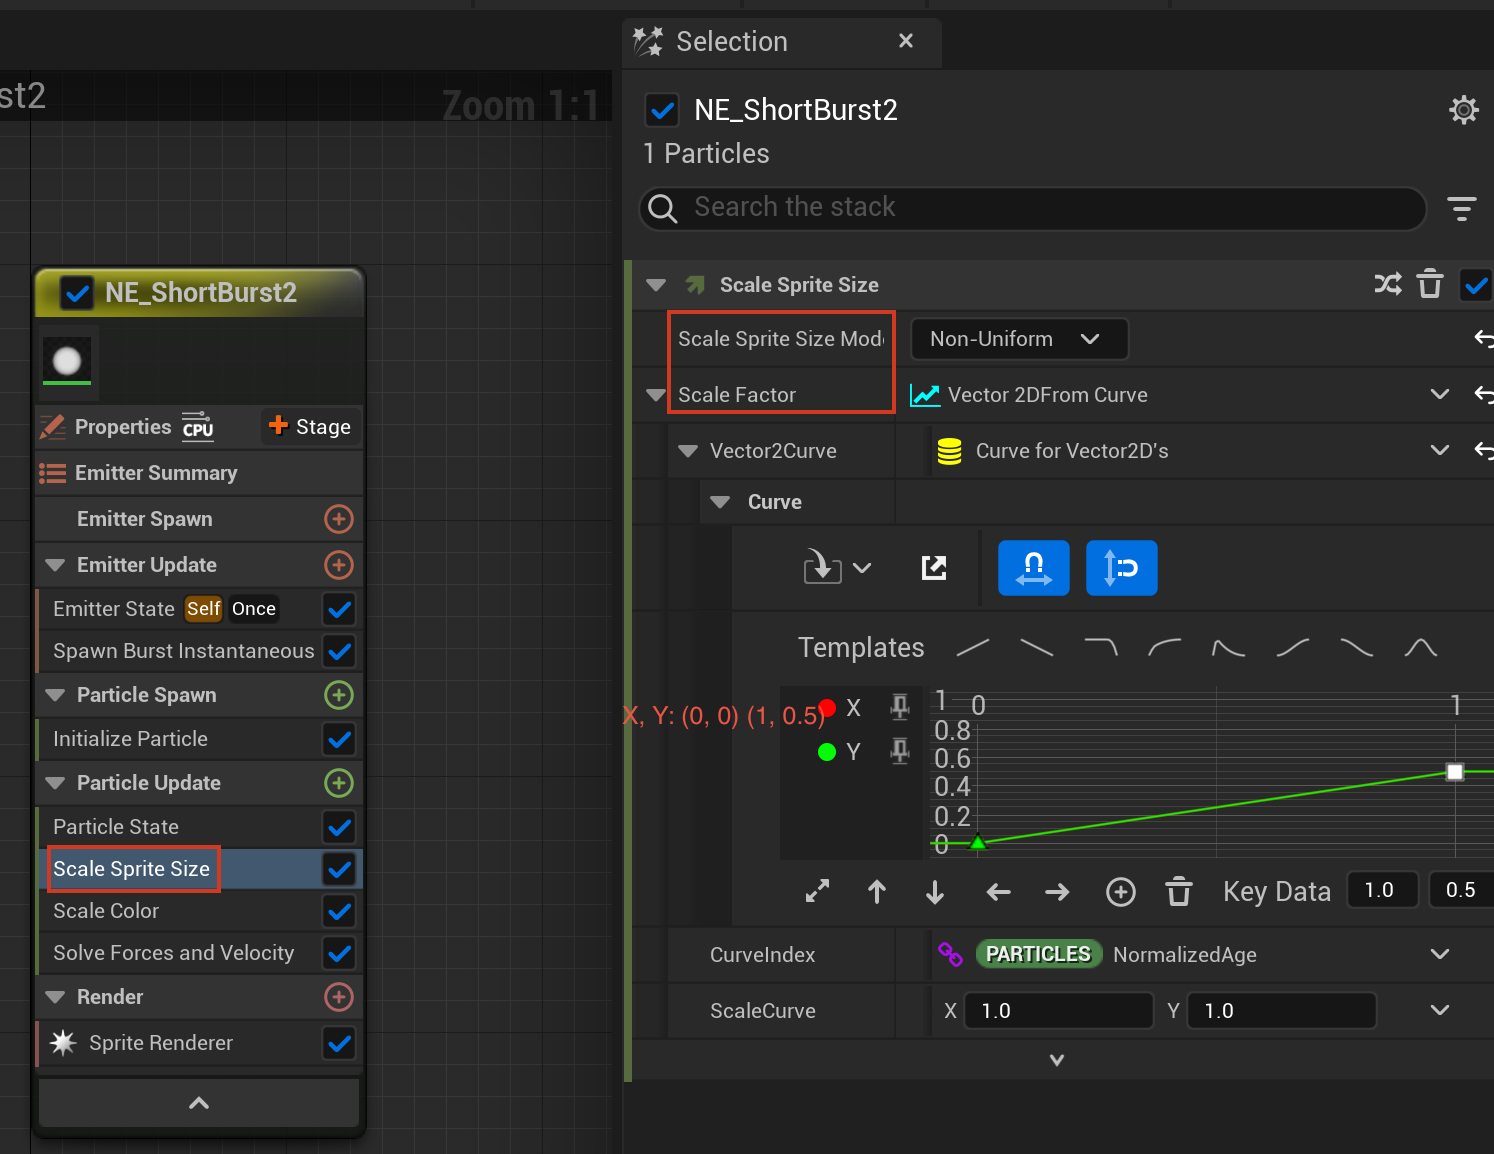Toggle horizontal key snapping magnet button
1494x1154 pixels.
click(x=1034, y=568)
